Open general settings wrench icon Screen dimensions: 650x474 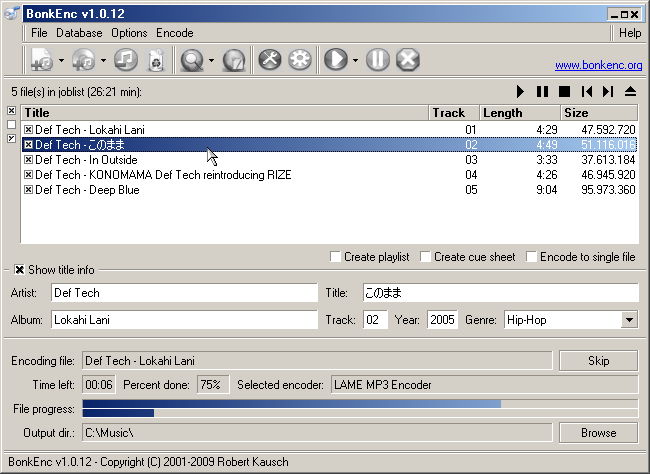pos(269,60)
